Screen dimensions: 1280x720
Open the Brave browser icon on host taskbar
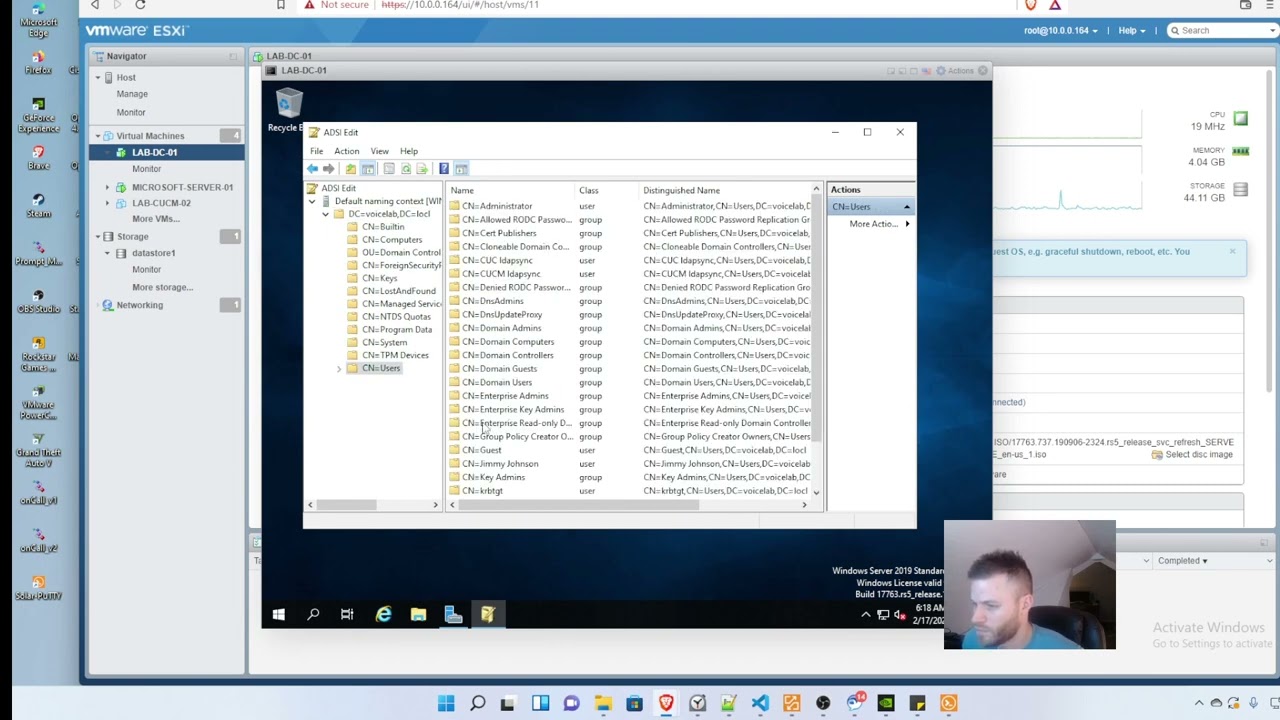pos(666,703)
